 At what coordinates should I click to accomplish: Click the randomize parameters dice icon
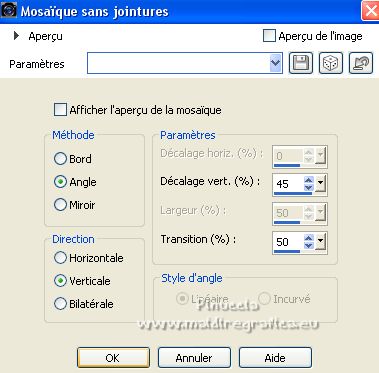point(331,63)
